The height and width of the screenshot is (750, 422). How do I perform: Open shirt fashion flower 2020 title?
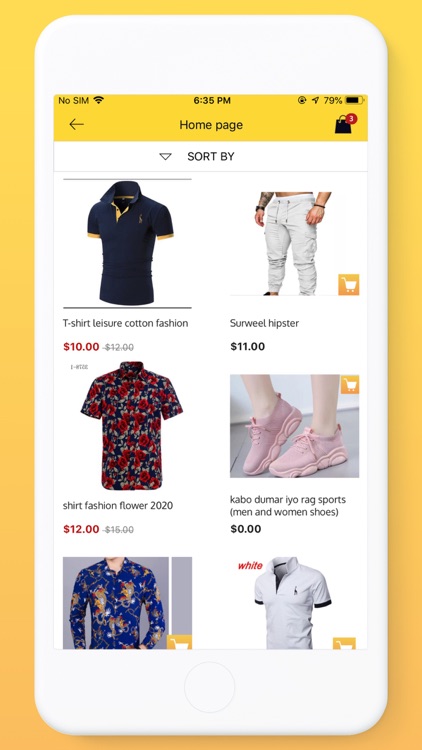(118, 506)
